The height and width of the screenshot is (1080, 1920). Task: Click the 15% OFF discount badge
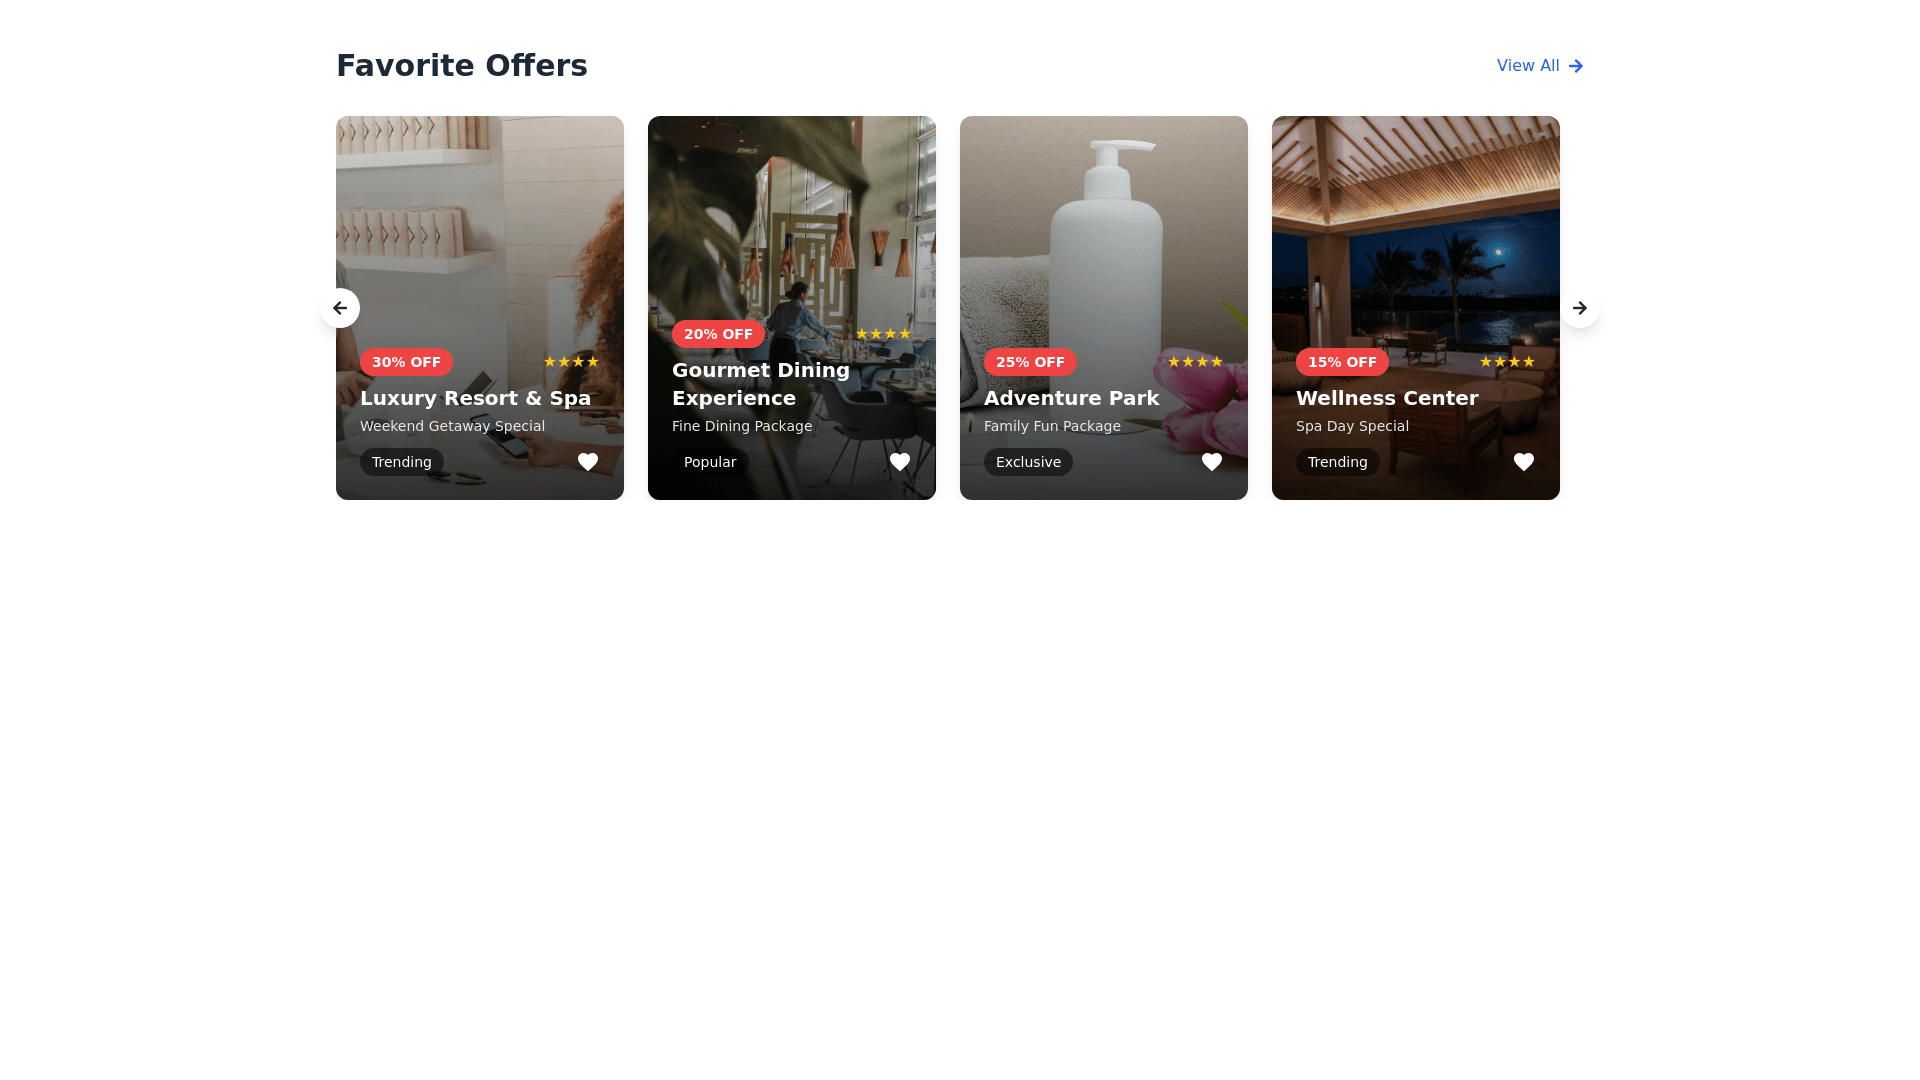1342,362
